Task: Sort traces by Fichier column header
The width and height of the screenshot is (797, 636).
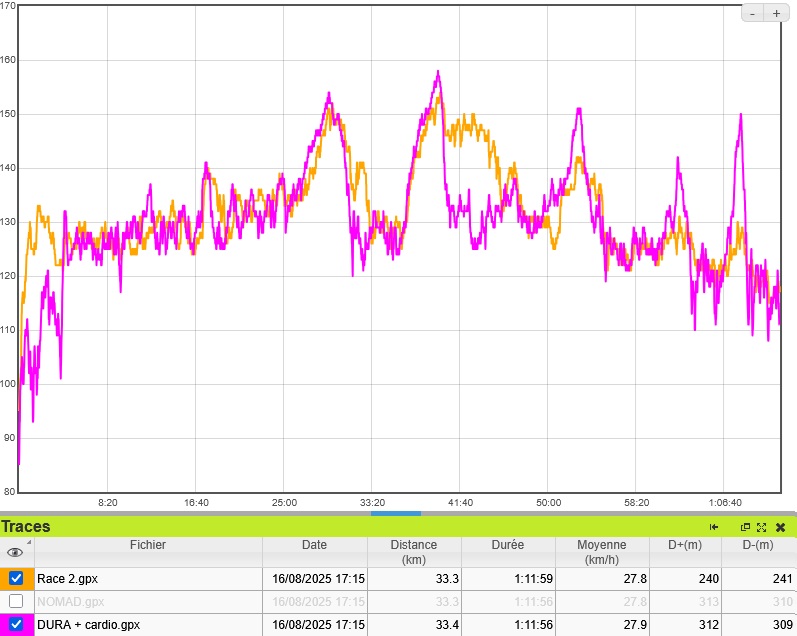Action: click(x=147, y=545)
